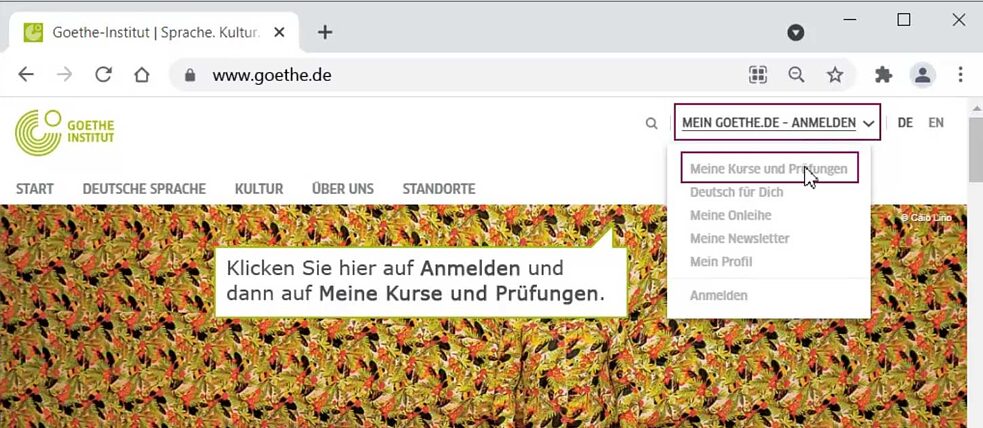
Task: Navigate back with the back arrow
Action: coord(26,74)
